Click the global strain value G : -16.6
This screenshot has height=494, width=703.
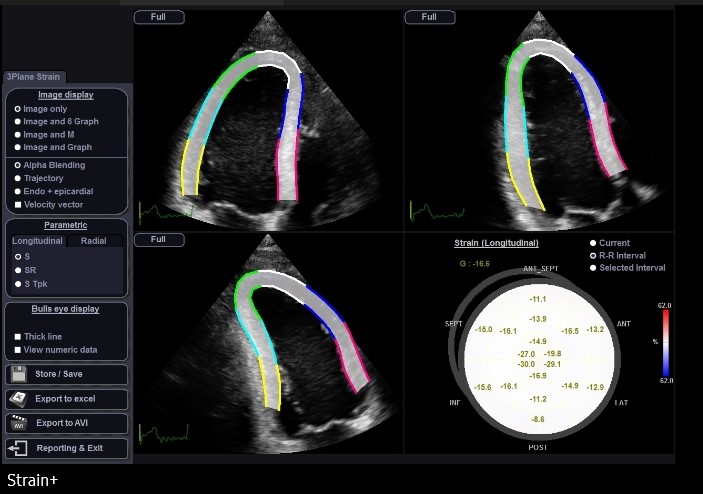(x=474, y=264)
